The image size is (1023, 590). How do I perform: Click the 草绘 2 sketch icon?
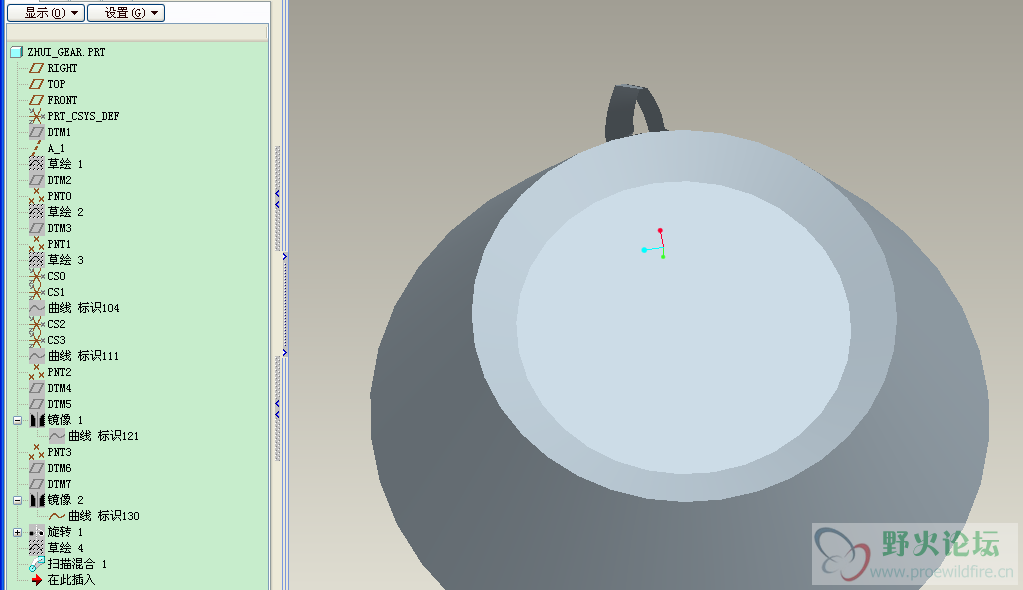pos(37,212)
